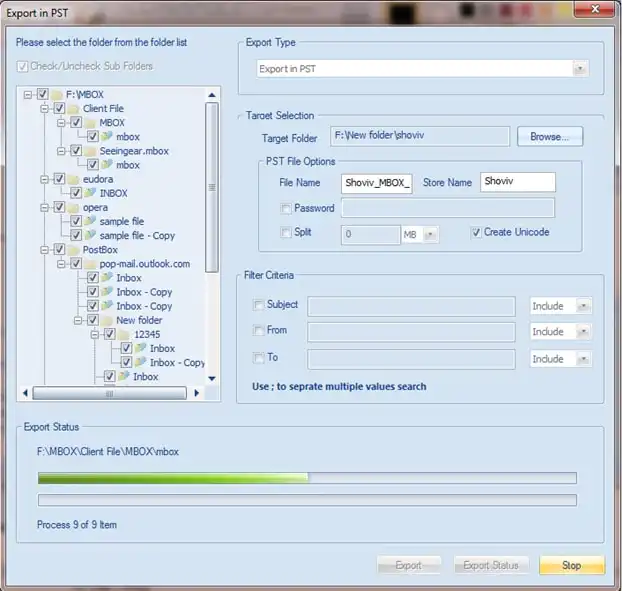Click the folder tree scroll up arrow
Image resolution: width=622 pixels, height=591 pixels.
212,95
